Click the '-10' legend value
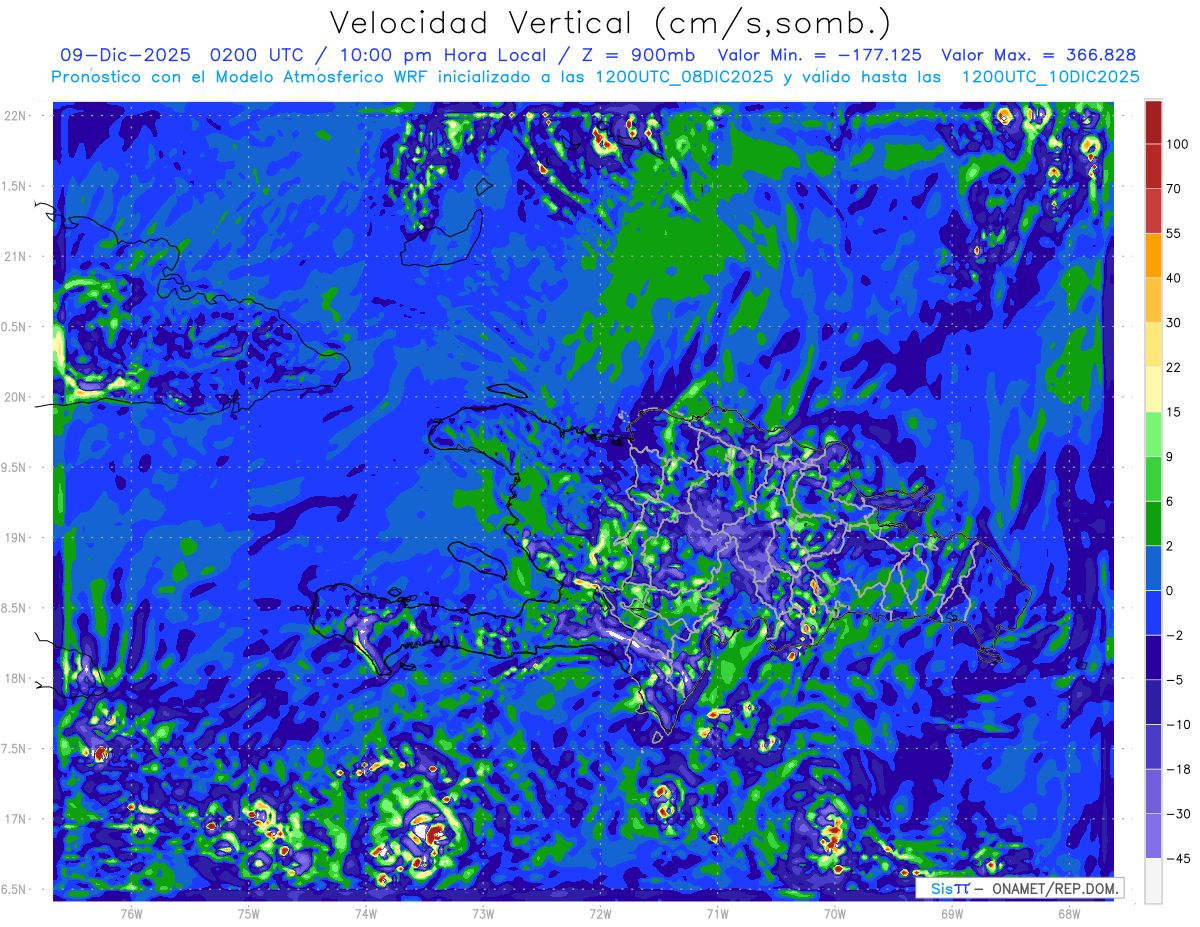Image resolution: width=1200 pixels, height=927 pixels. pos(1177,725)
